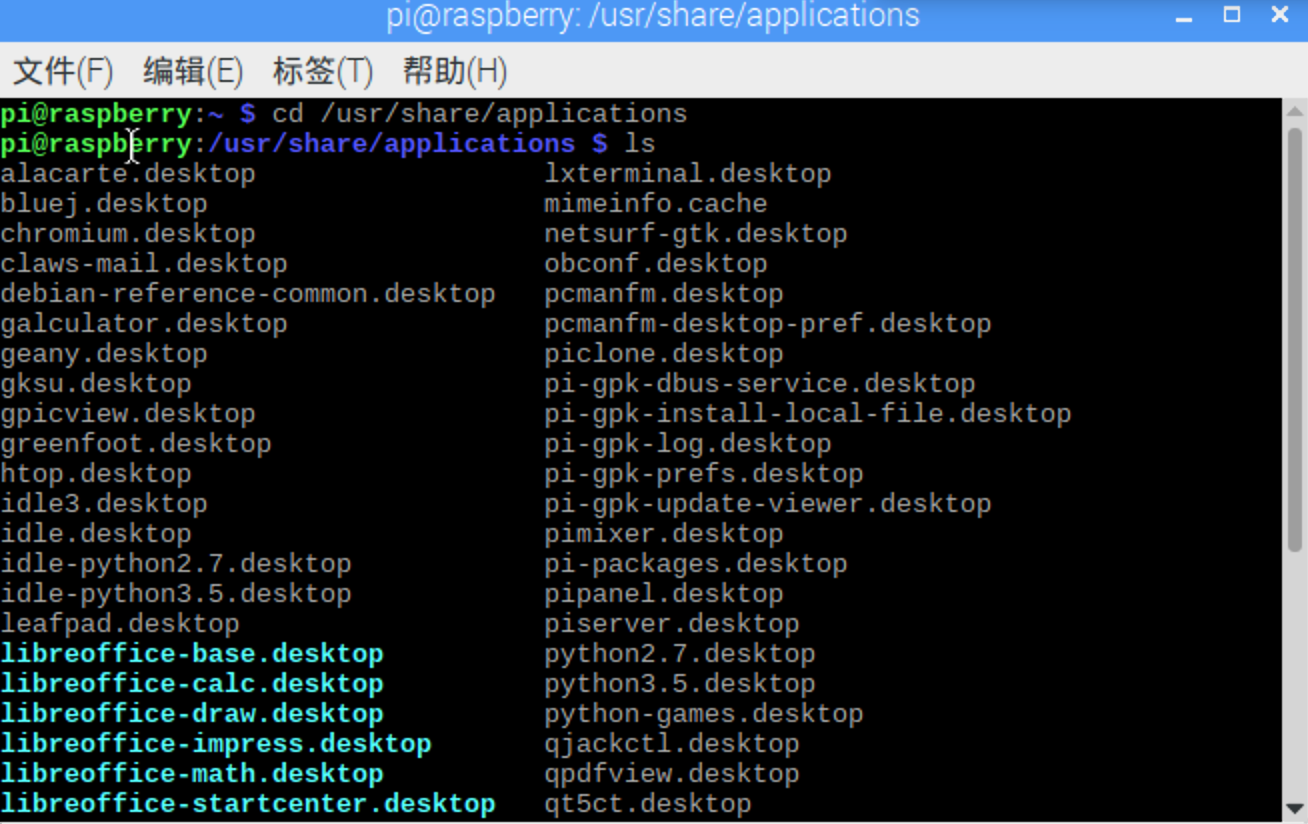Click the text pi-gpk-prefs.desktop

coord(704,474)
